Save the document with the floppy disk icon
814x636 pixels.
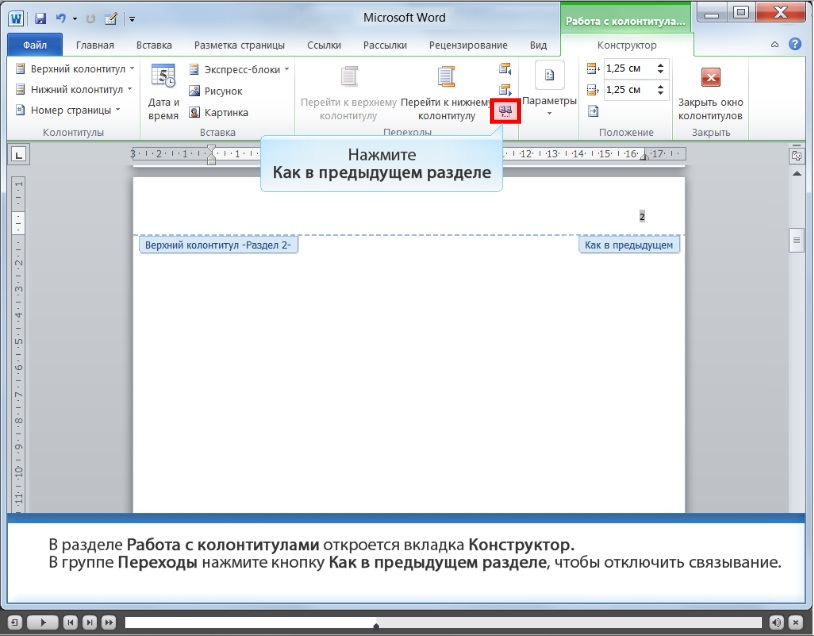coord(40,19)
